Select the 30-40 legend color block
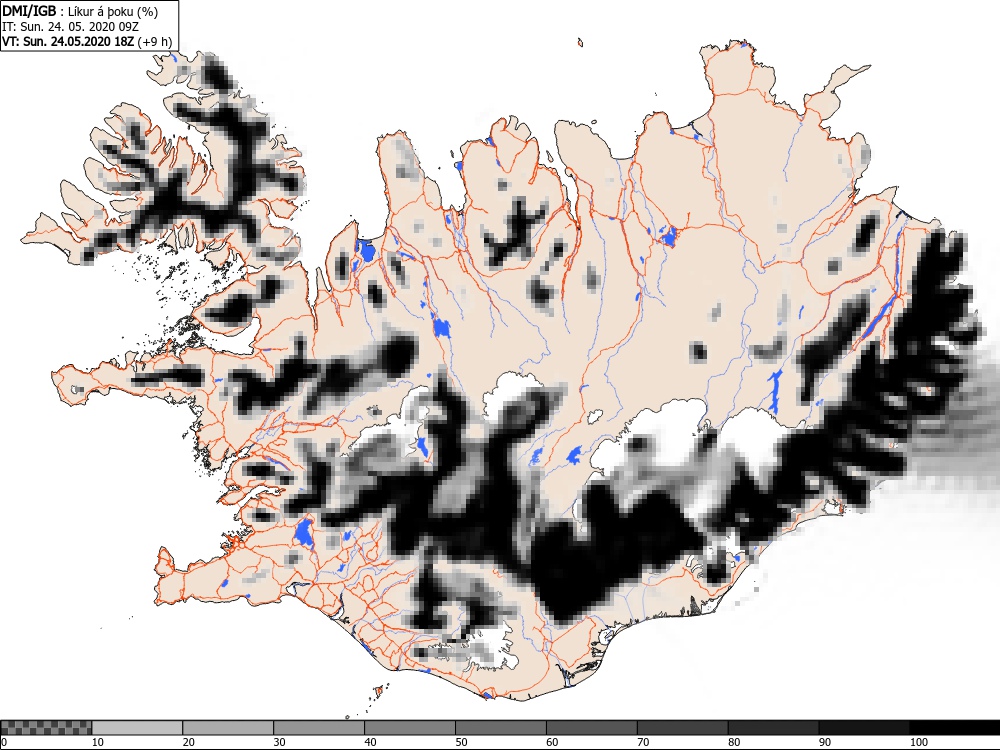Viewport: 1000px width, 750px height. coord(319,728)
